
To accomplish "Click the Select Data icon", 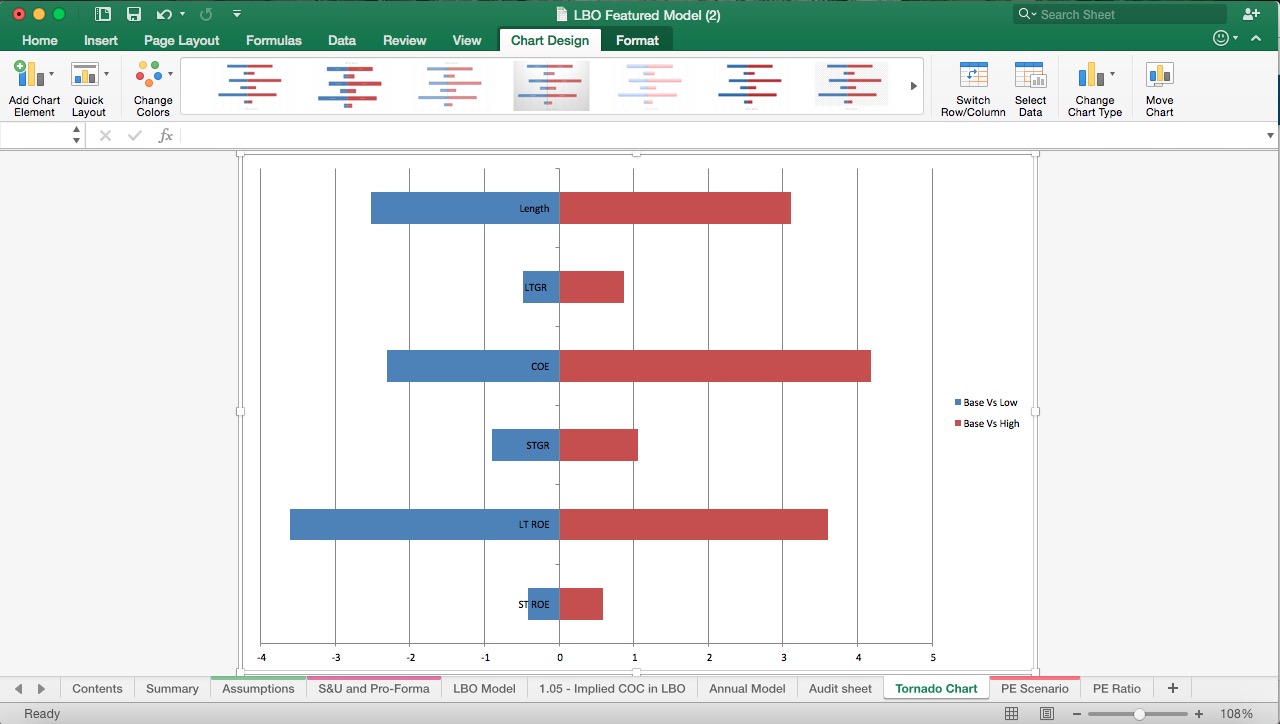I will pos(1030,80).
